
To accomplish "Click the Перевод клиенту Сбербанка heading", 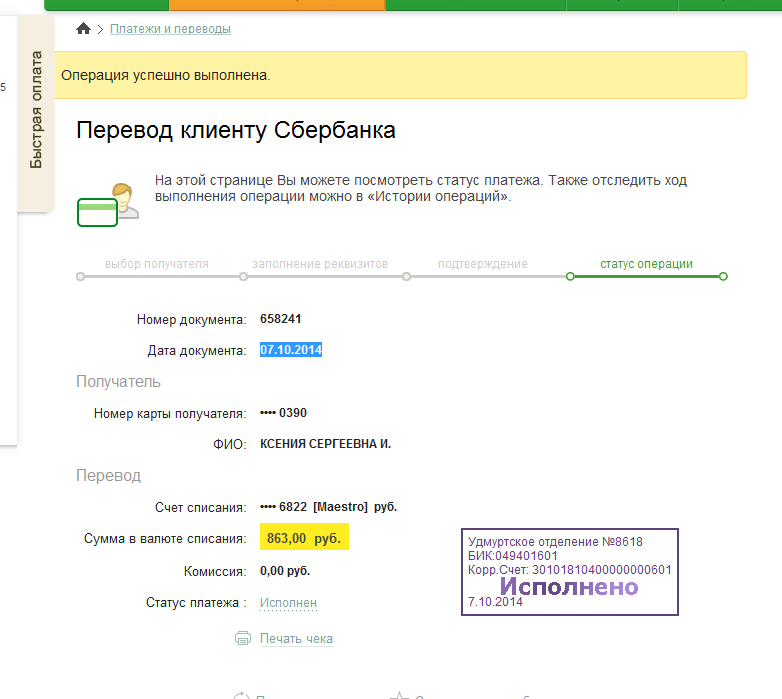I will tap(236, 130).
